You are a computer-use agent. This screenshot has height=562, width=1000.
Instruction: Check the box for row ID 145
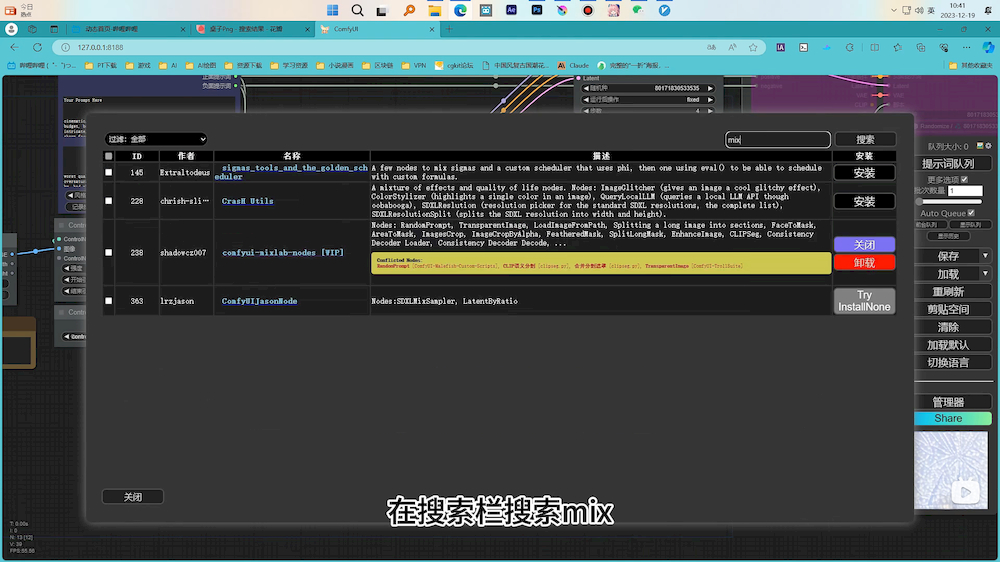[109, 173]
